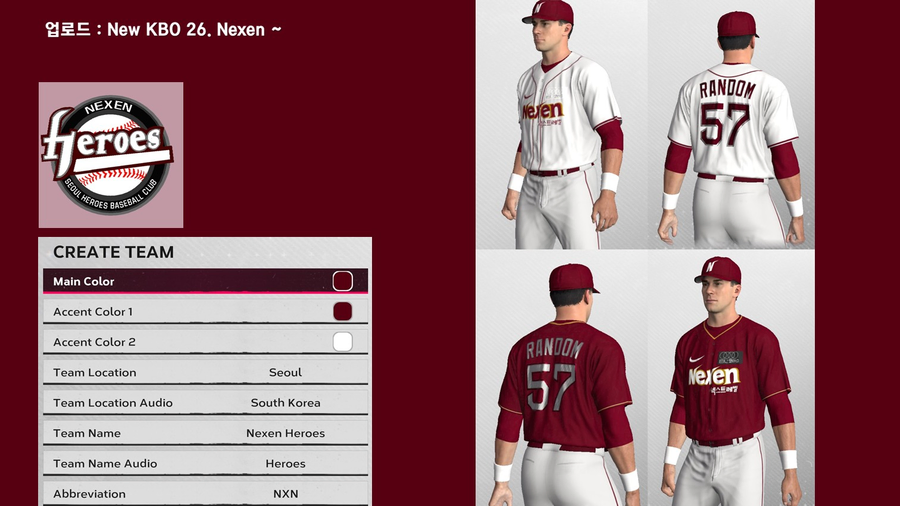Edit Team Name field Nexen Heroes
900x506 pixels.
[x=205, y=433]
